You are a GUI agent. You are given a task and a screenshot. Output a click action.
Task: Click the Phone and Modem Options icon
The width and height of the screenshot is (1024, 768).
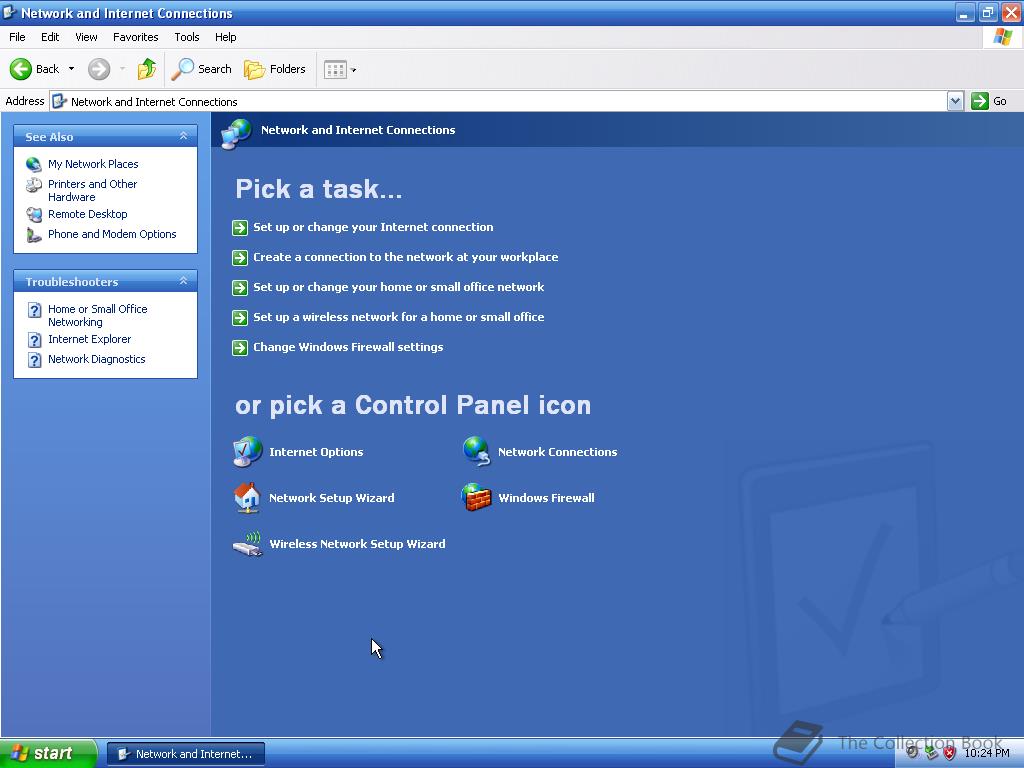click(x=34, y=234)
